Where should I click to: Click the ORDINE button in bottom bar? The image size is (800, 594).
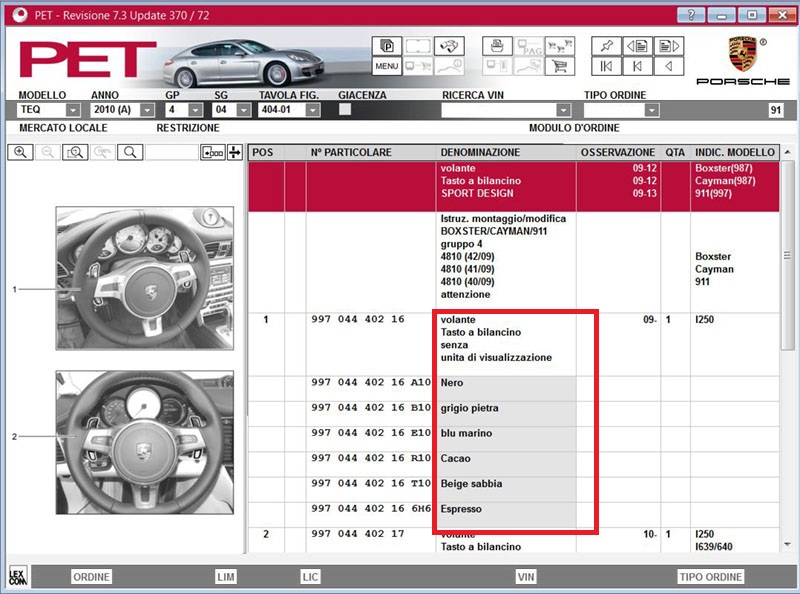91,577
